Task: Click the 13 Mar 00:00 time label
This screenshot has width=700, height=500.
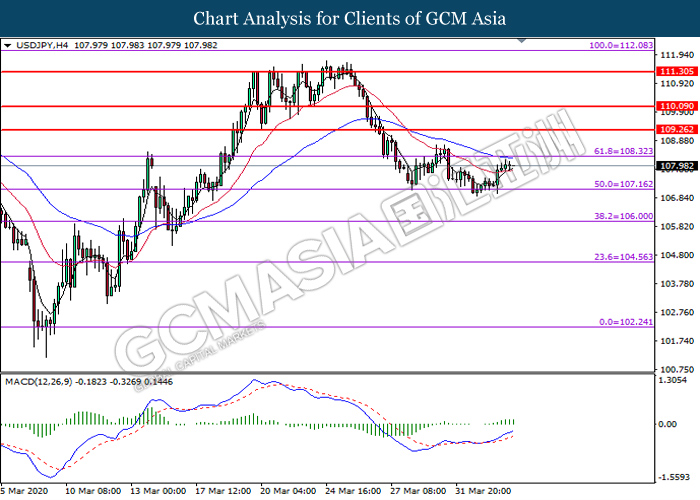Action: (x=158, y=491)
